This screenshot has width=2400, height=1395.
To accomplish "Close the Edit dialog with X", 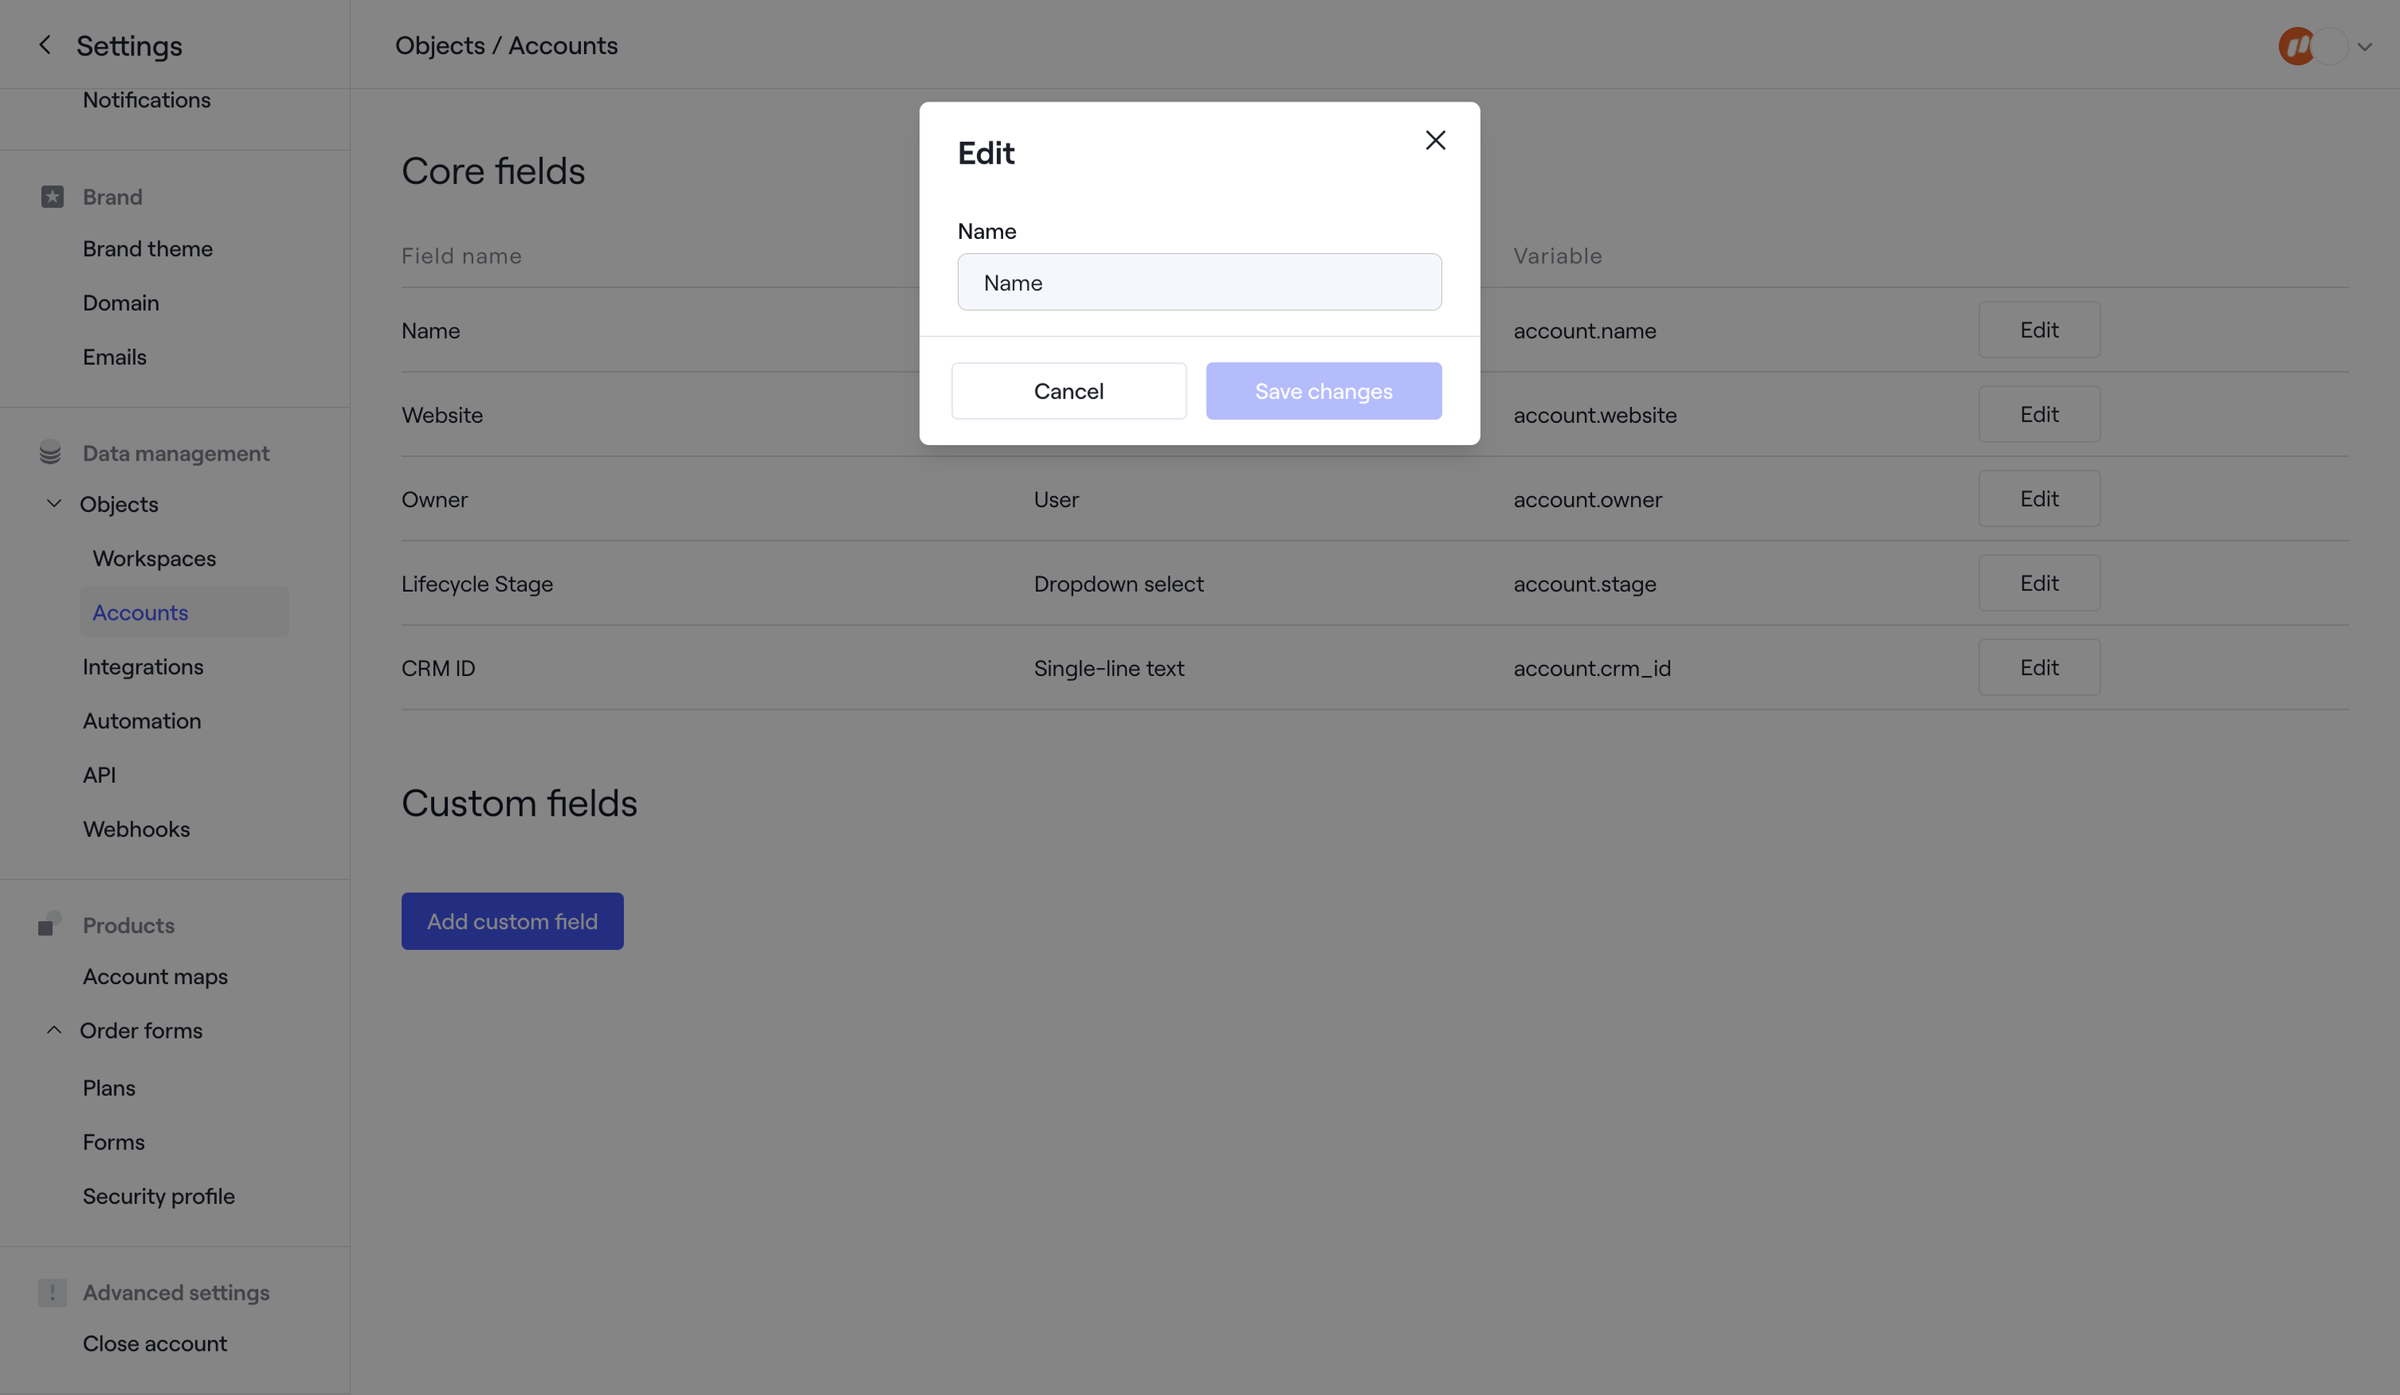I will point(1435,140).
